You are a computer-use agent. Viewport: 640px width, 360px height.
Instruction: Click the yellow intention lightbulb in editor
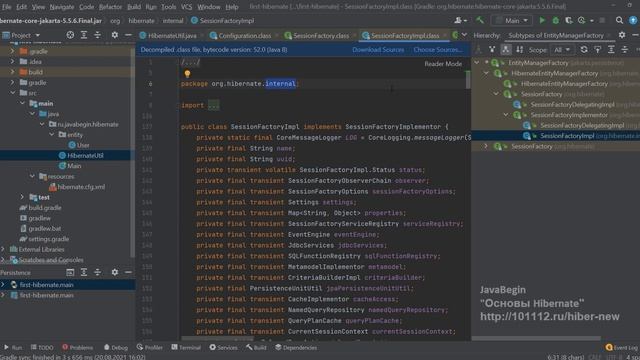pos(187,74)
